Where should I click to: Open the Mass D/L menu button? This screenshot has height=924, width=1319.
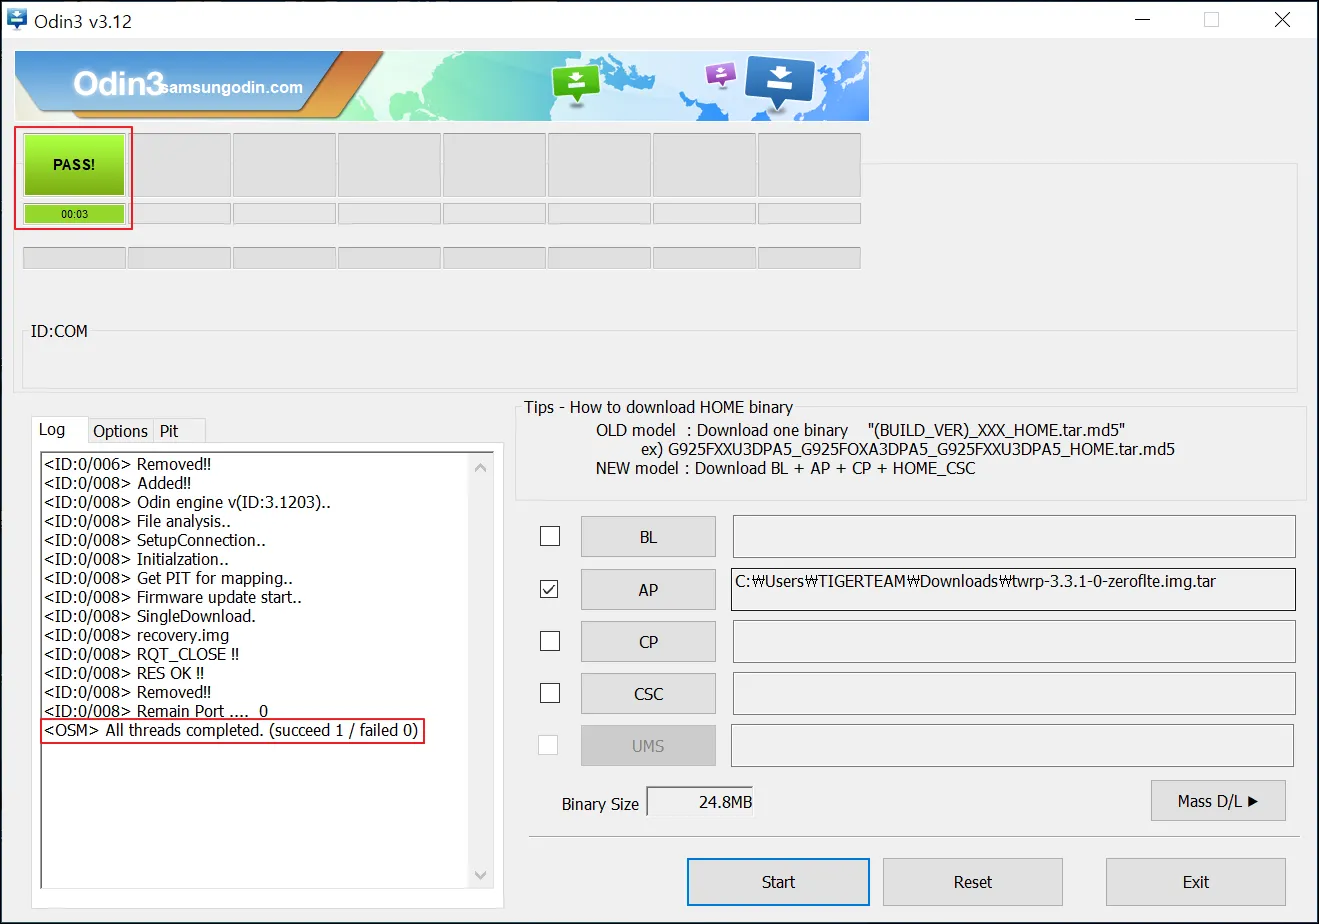click(1218, 801)
